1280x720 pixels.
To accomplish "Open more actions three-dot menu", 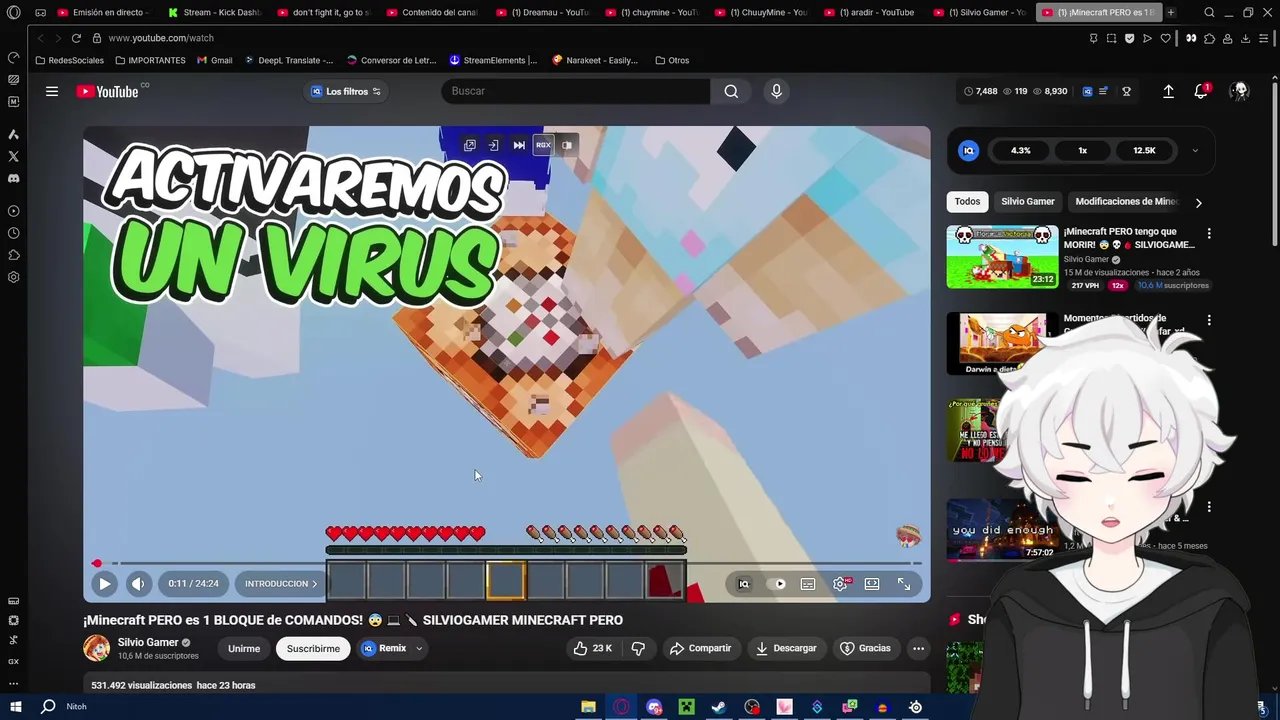I will coord(918,648).
